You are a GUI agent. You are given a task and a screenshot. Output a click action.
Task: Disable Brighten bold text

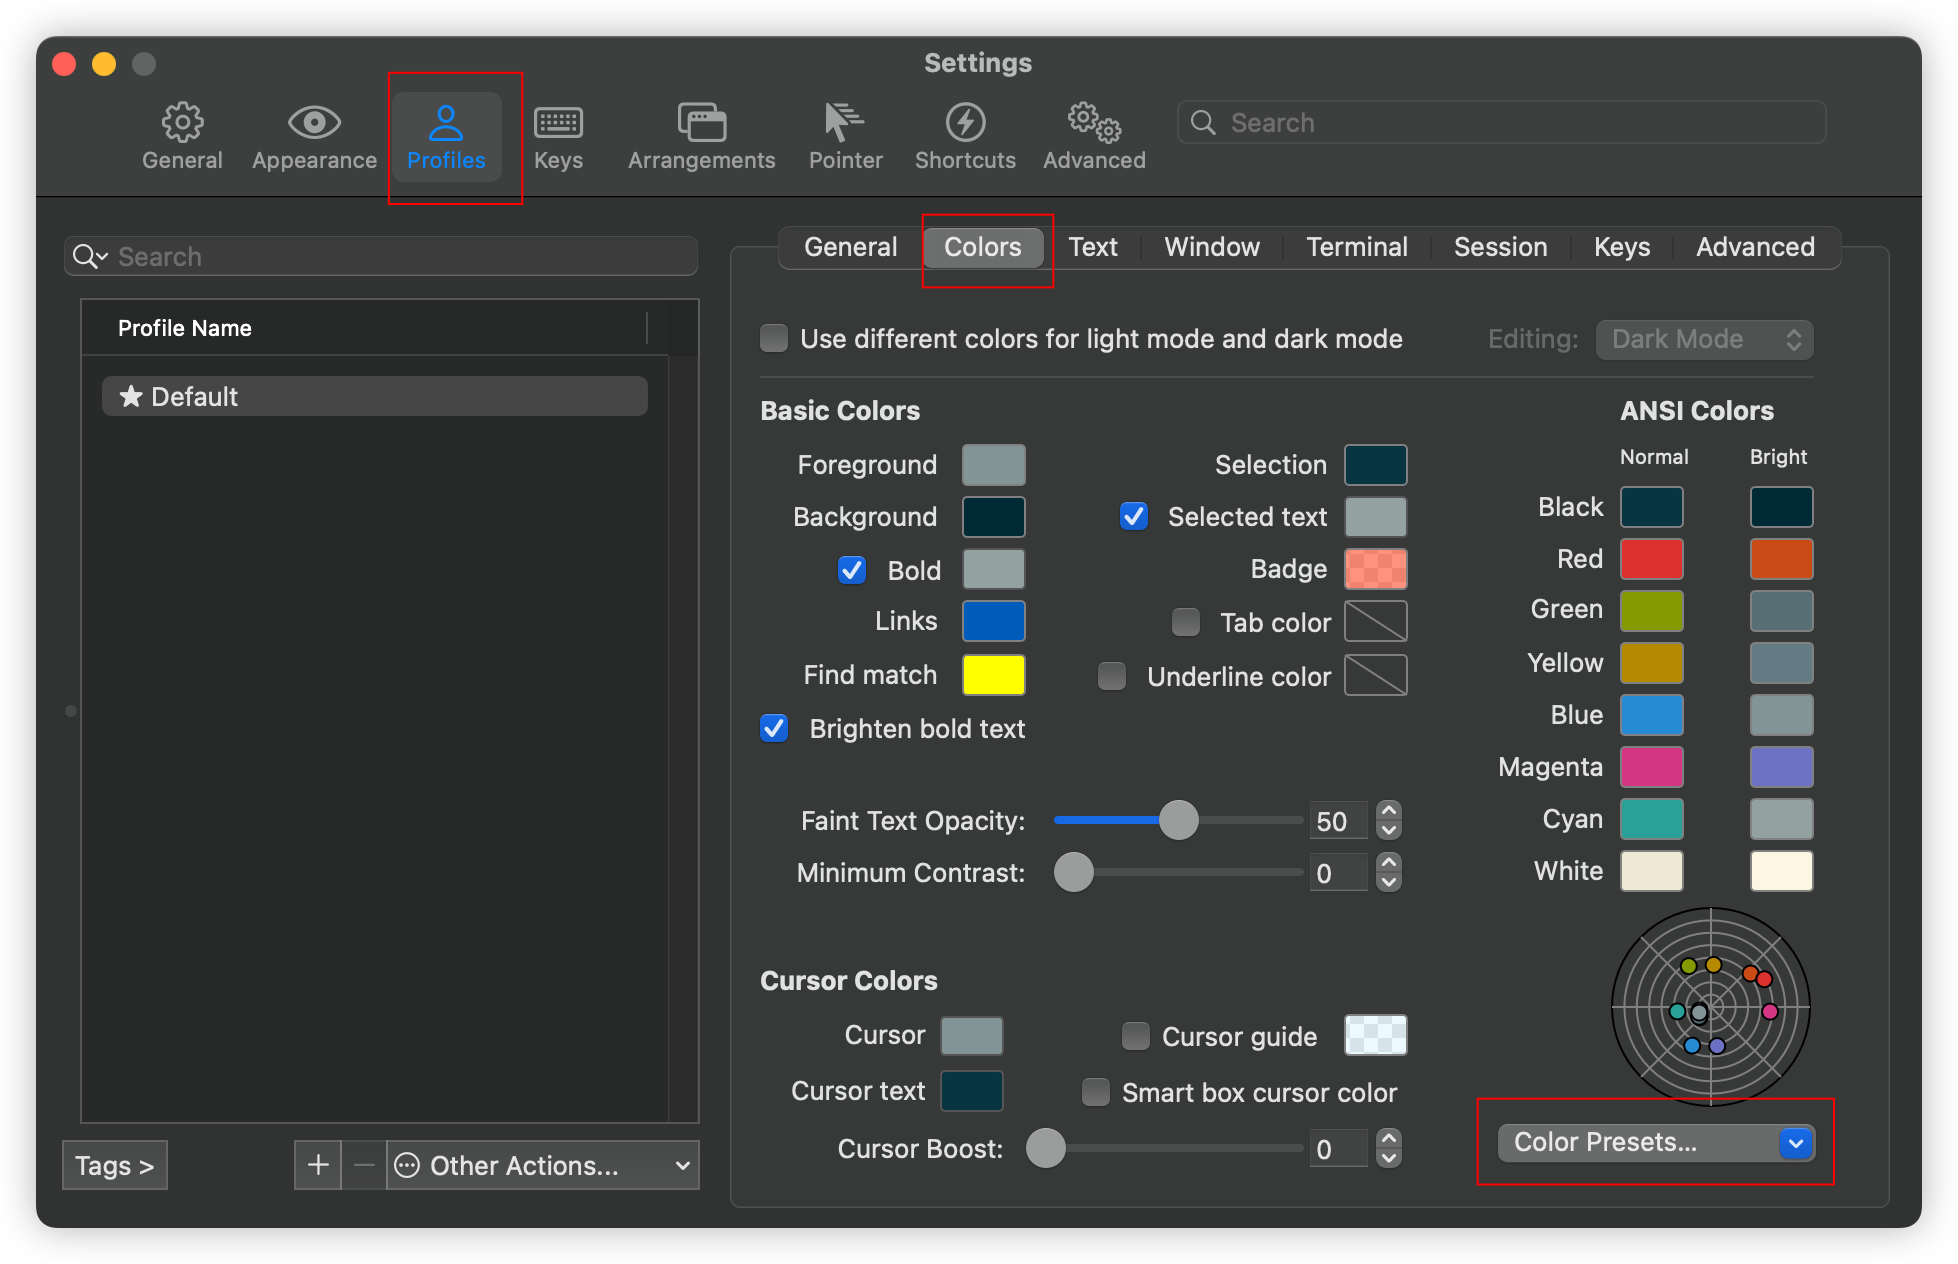tap(774, 728)
